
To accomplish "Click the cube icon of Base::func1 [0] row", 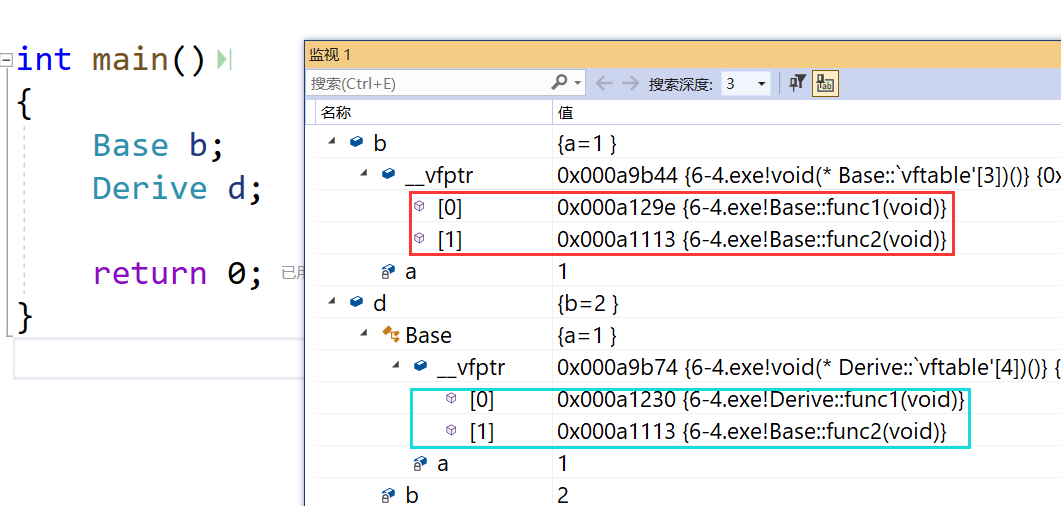I will pos(420,206).
